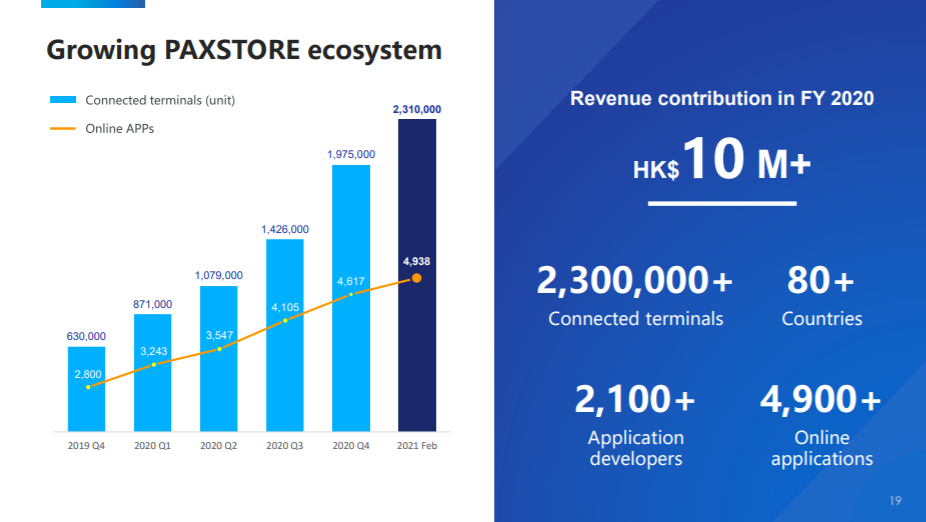Click the '2,800' line data label
The width and height of the screenshot is (926, 522).
[x=88, y=374]
